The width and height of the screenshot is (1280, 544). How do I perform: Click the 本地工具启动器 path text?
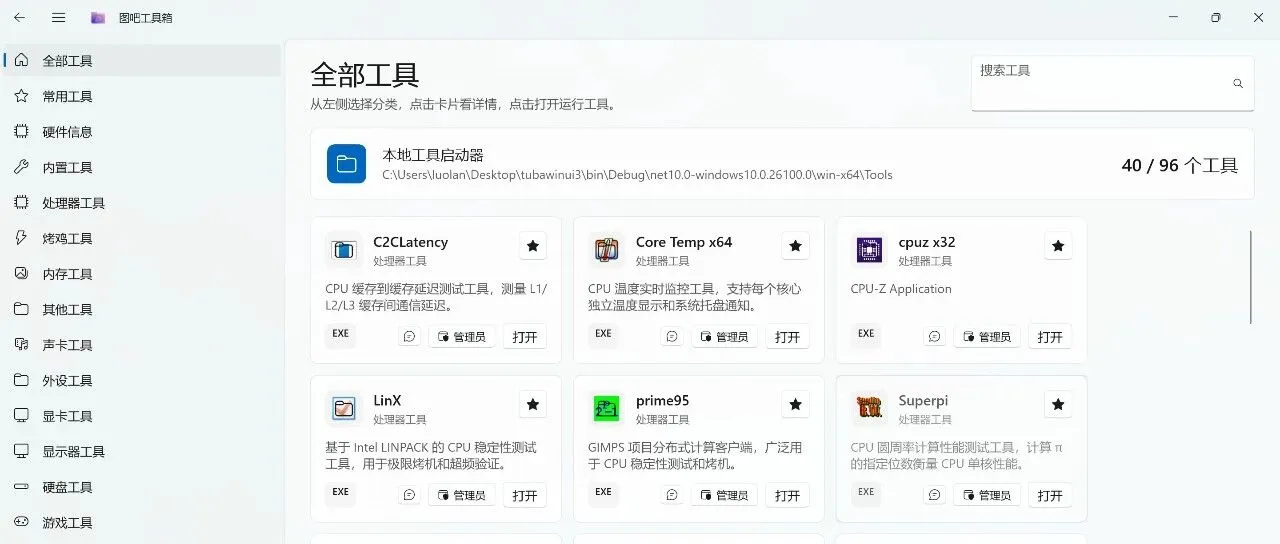pyautogui.click(x=637, y=175)
